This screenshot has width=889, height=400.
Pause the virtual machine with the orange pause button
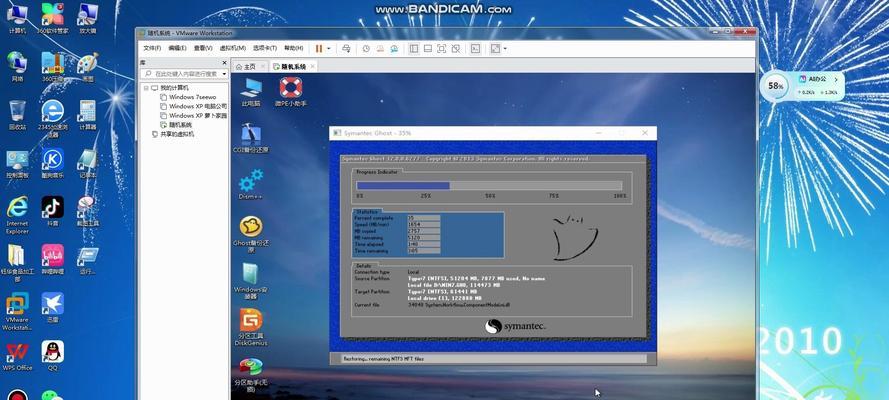tap(319, 49)
